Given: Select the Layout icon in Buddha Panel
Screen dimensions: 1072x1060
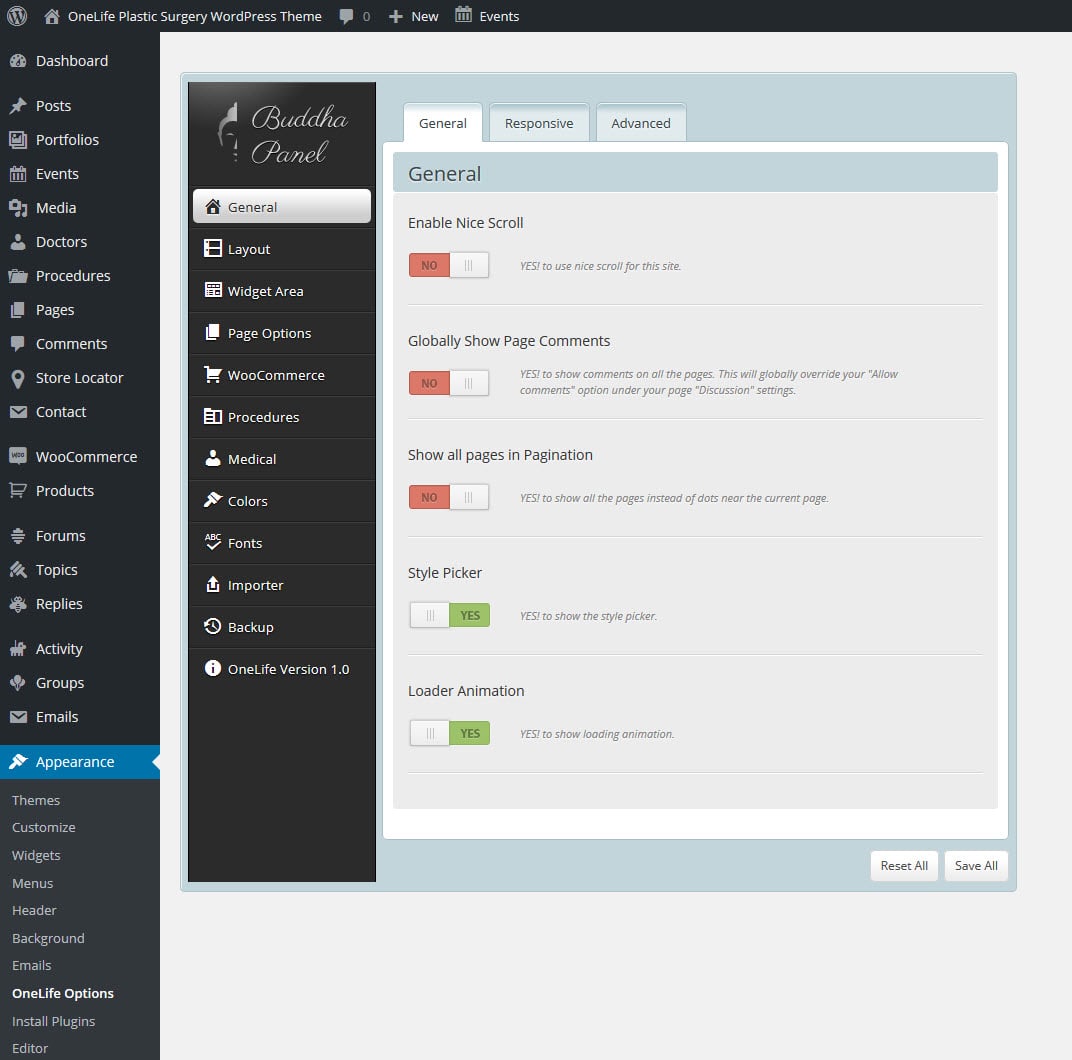Looking at the screenshot, I should 213,249.
